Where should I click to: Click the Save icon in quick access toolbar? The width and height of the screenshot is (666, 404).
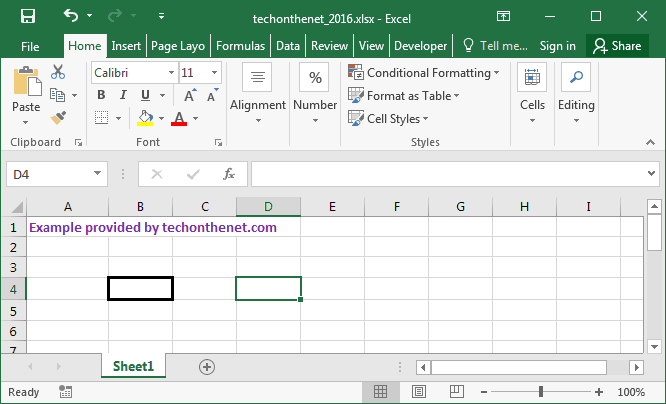(x=28, y=16)
